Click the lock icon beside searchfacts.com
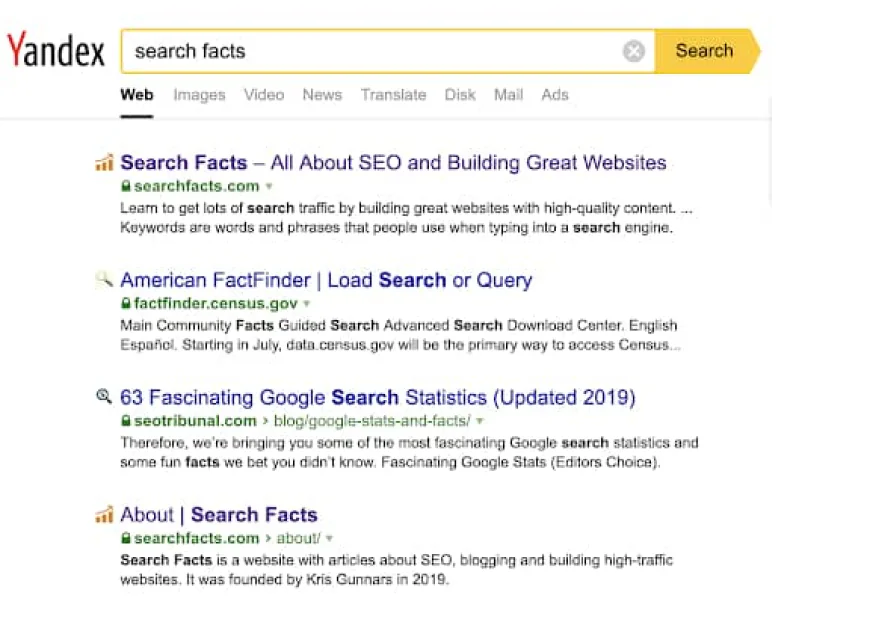This screenshot has width=870, height=631. point(126,186)
